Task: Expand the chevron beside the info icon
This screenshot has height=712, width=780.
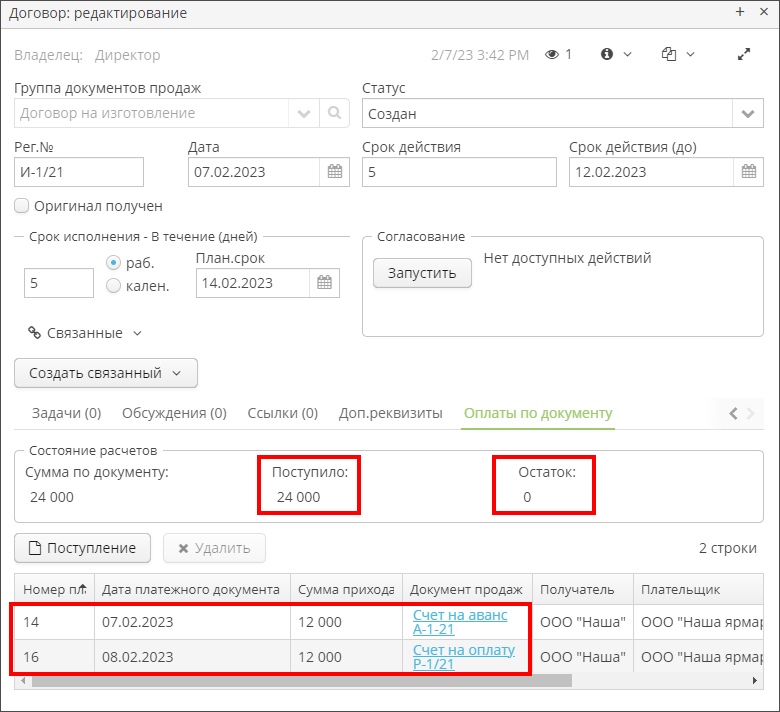Action: pyautogui.click(x=627, y=54)
